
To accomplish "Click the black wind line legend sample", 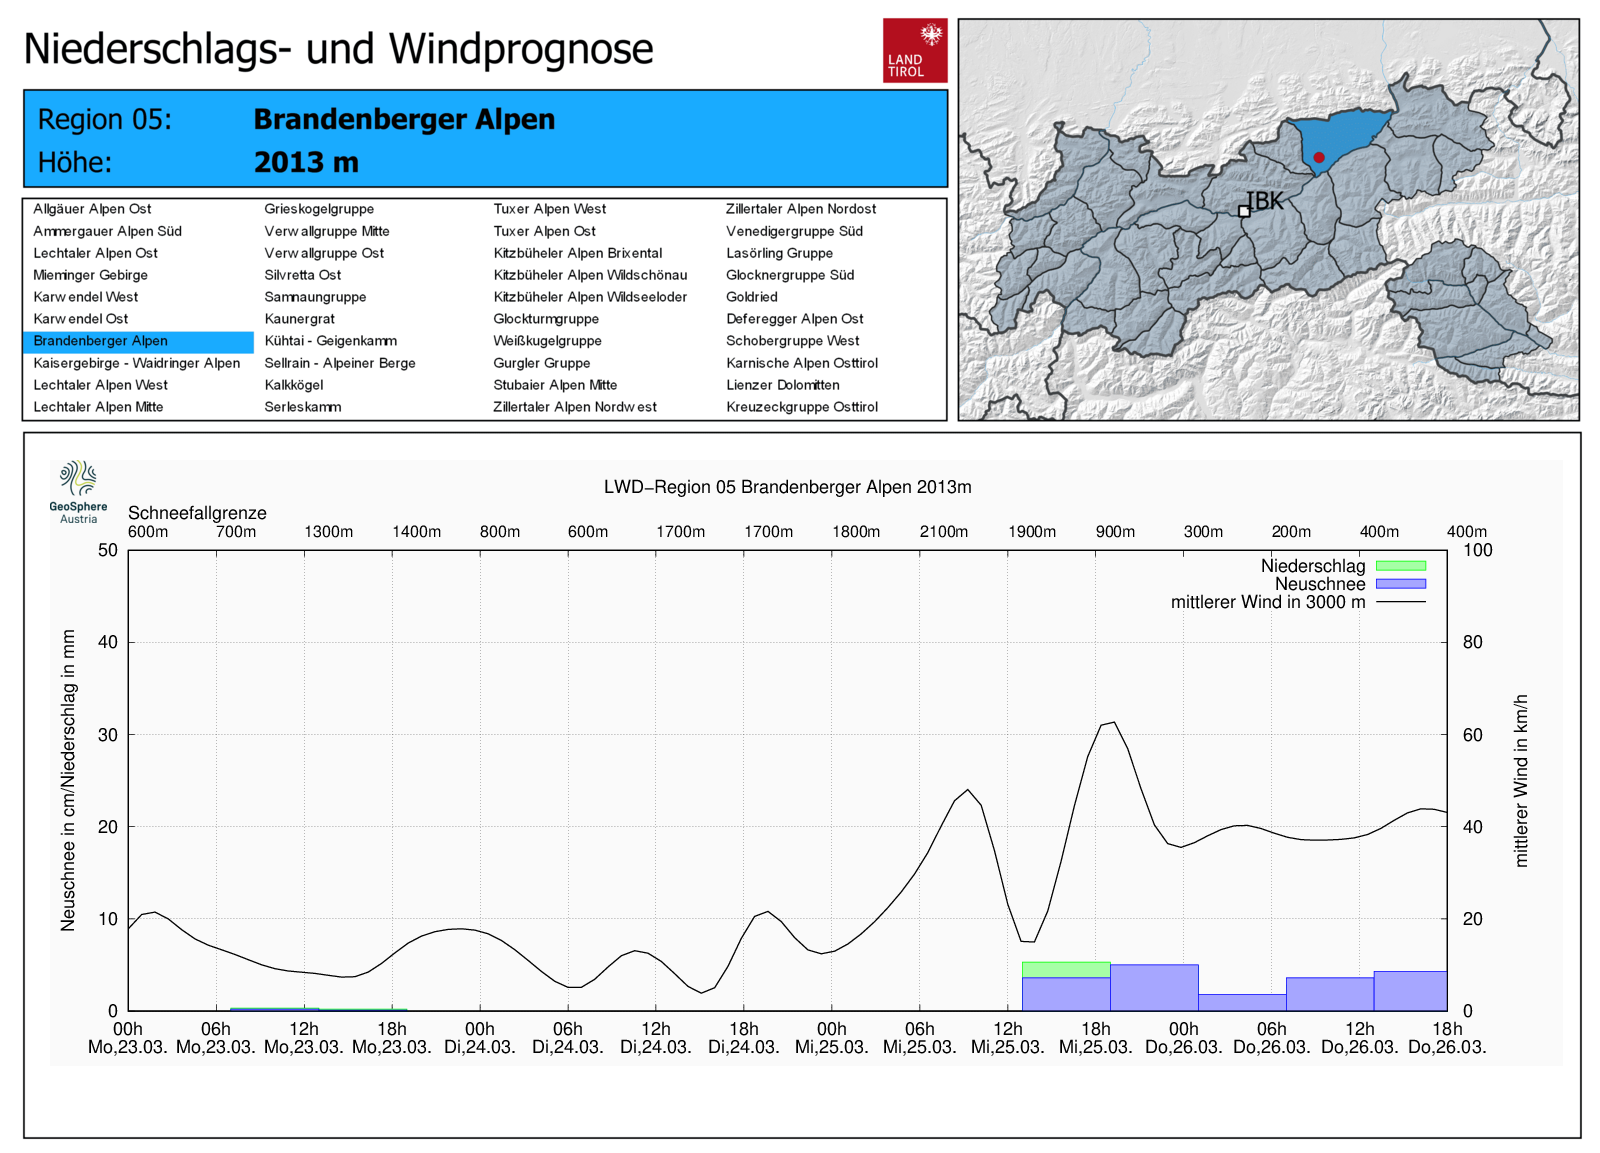I will coord(1400,602).
